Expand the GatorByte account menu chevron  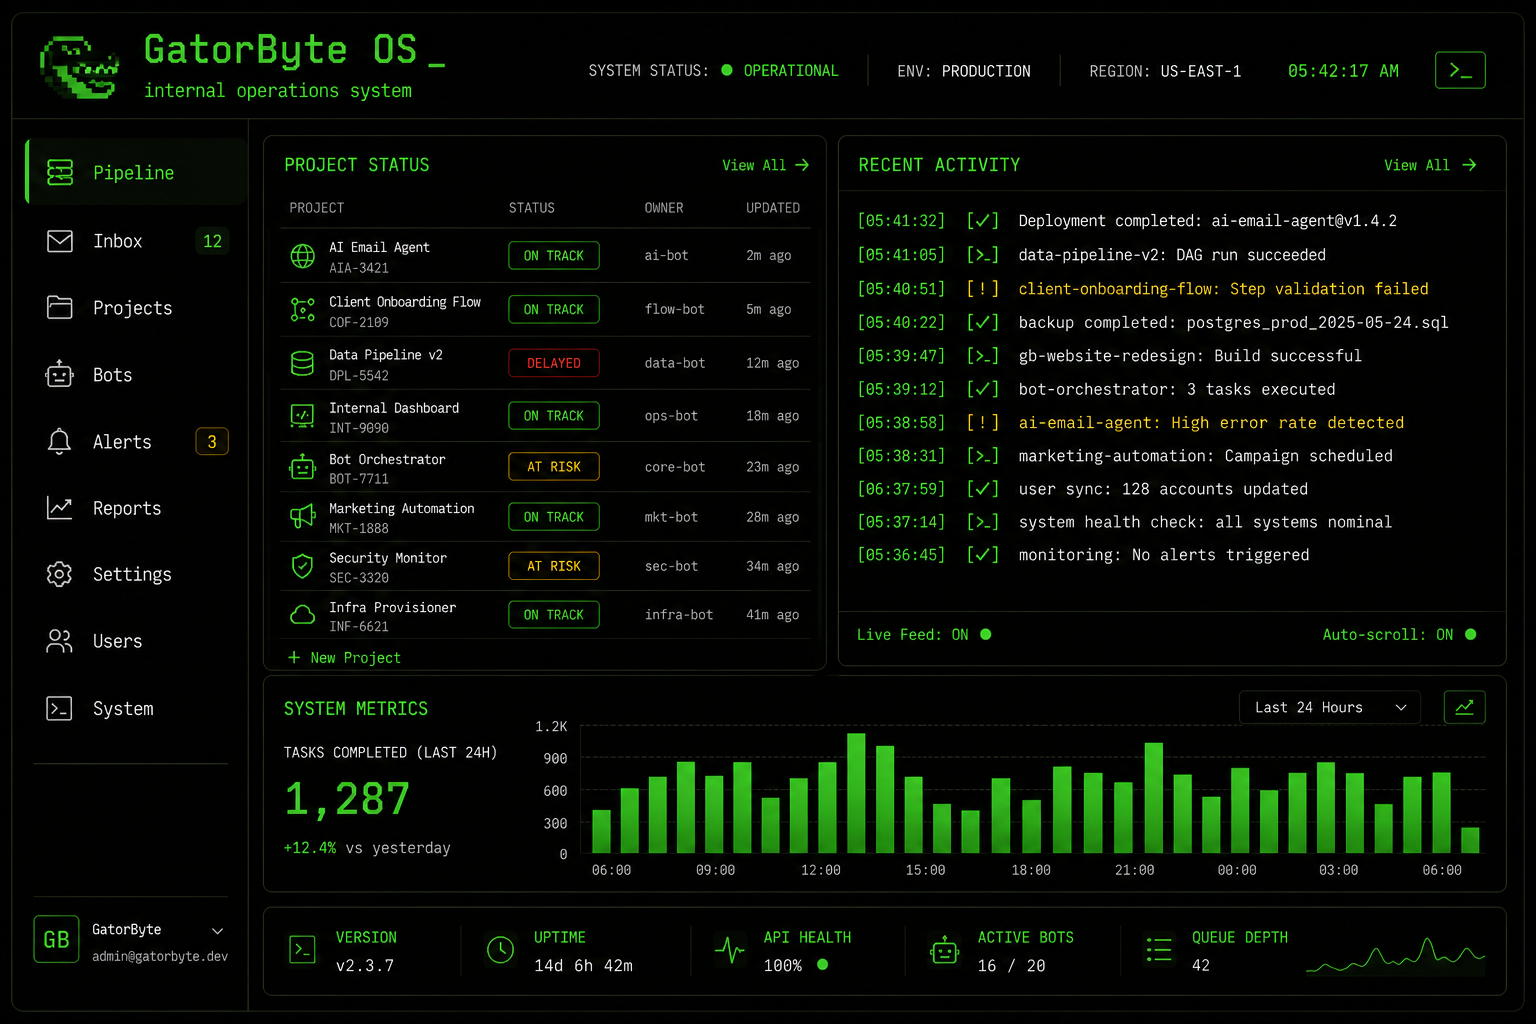click(217, 931)
